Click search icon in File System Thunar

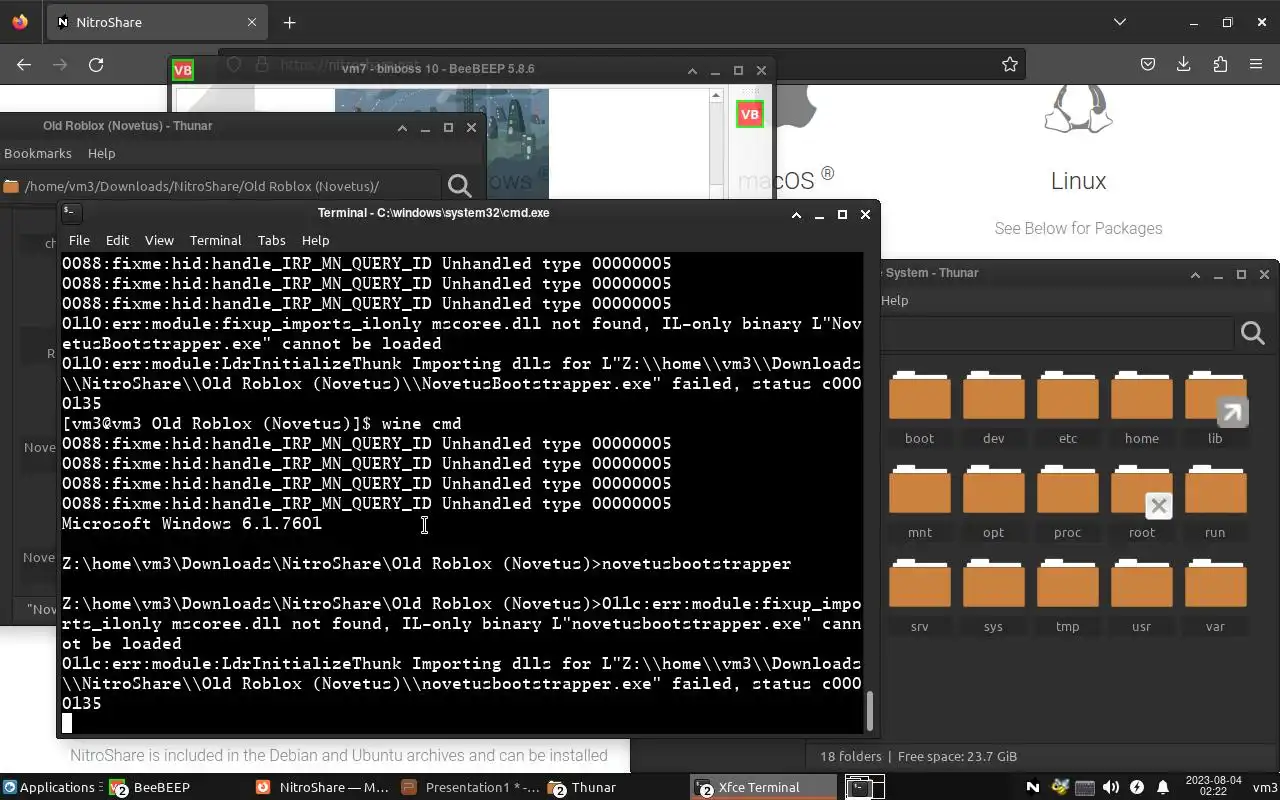click(1253, 333)
